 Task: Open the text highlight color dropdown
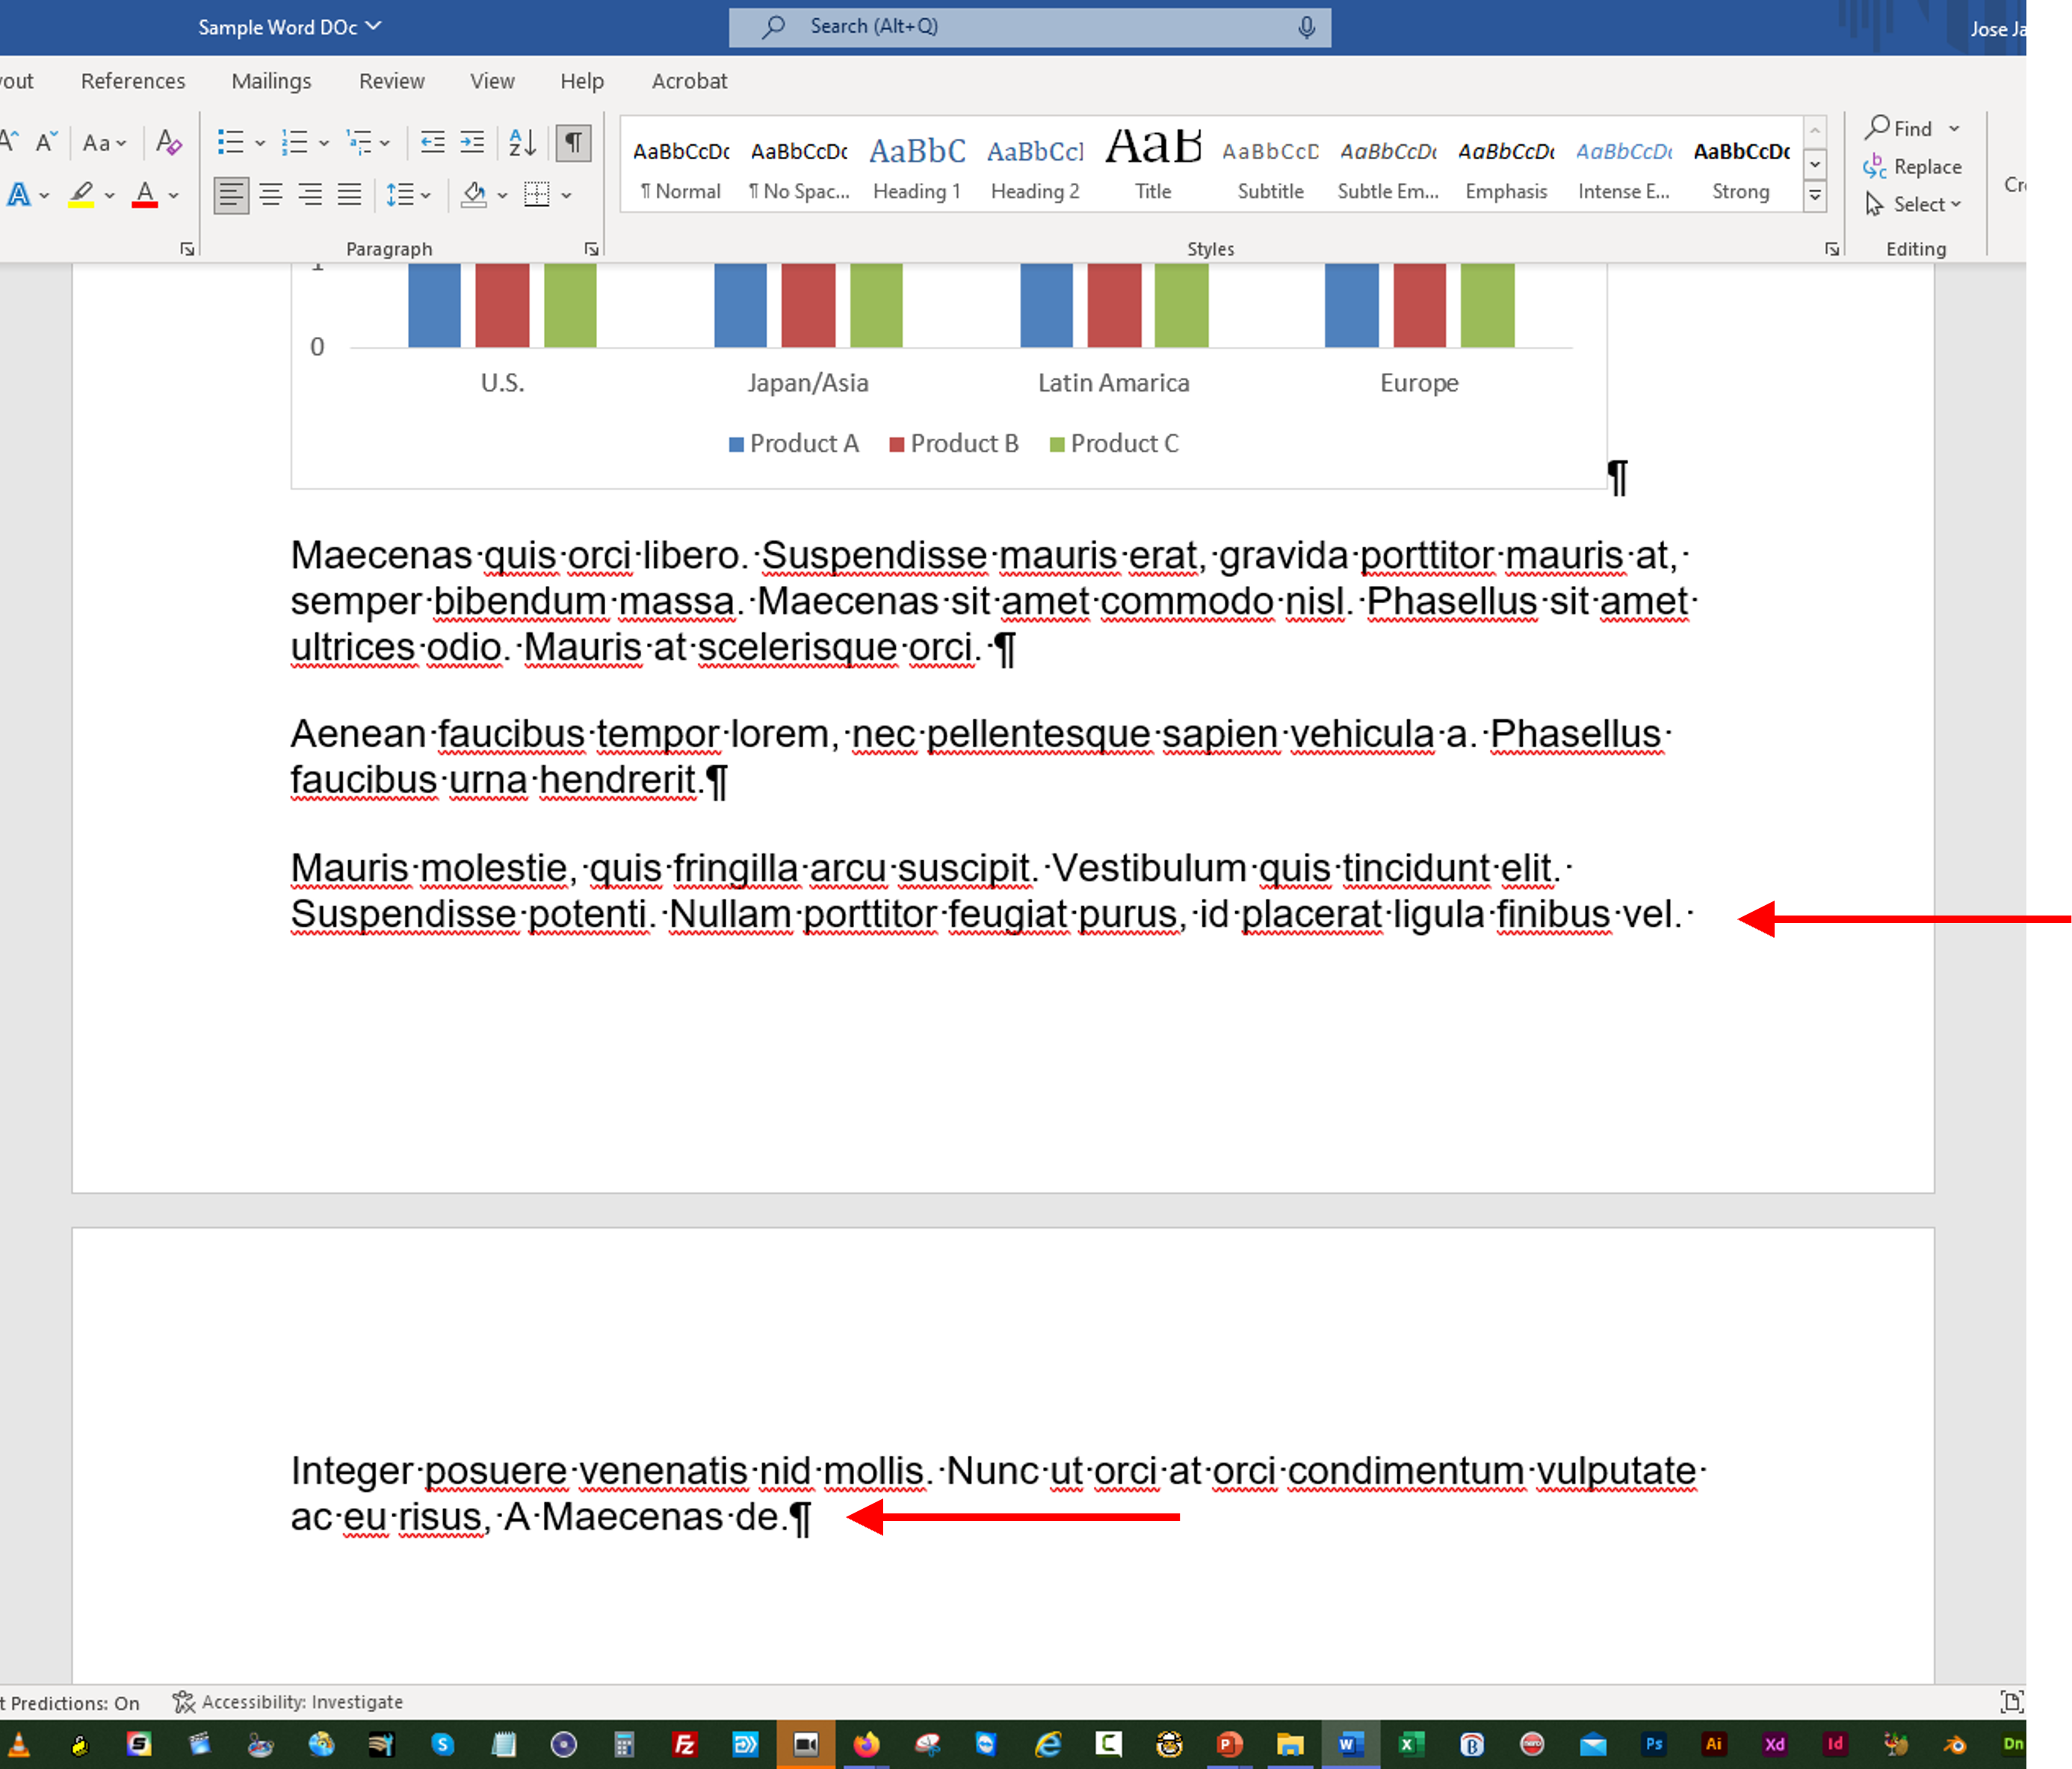tap(109, 196)
